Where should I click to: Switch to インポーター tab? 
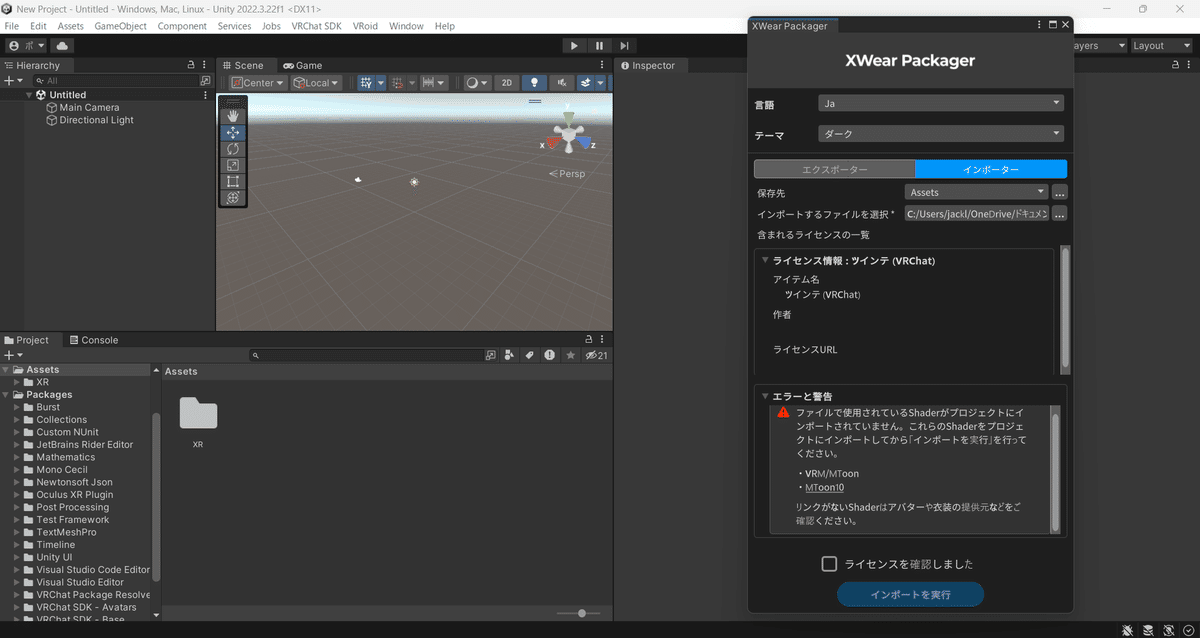991,169
